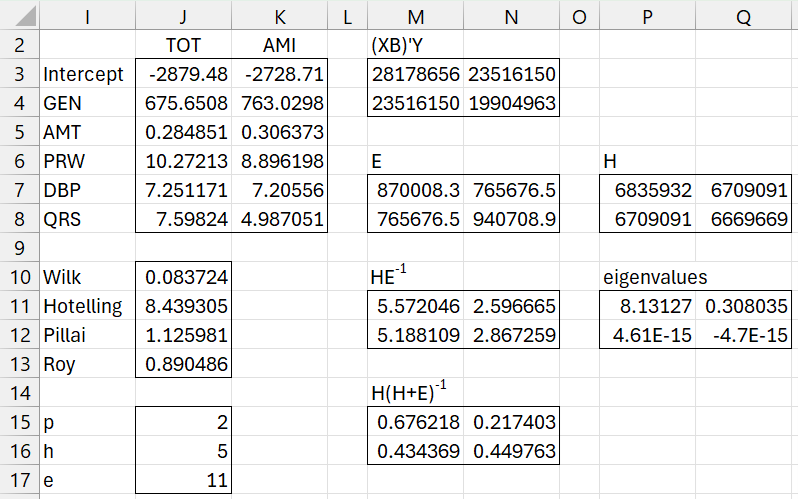Select row 9 header
Screen dimensions: 798x499
(20, 246)
